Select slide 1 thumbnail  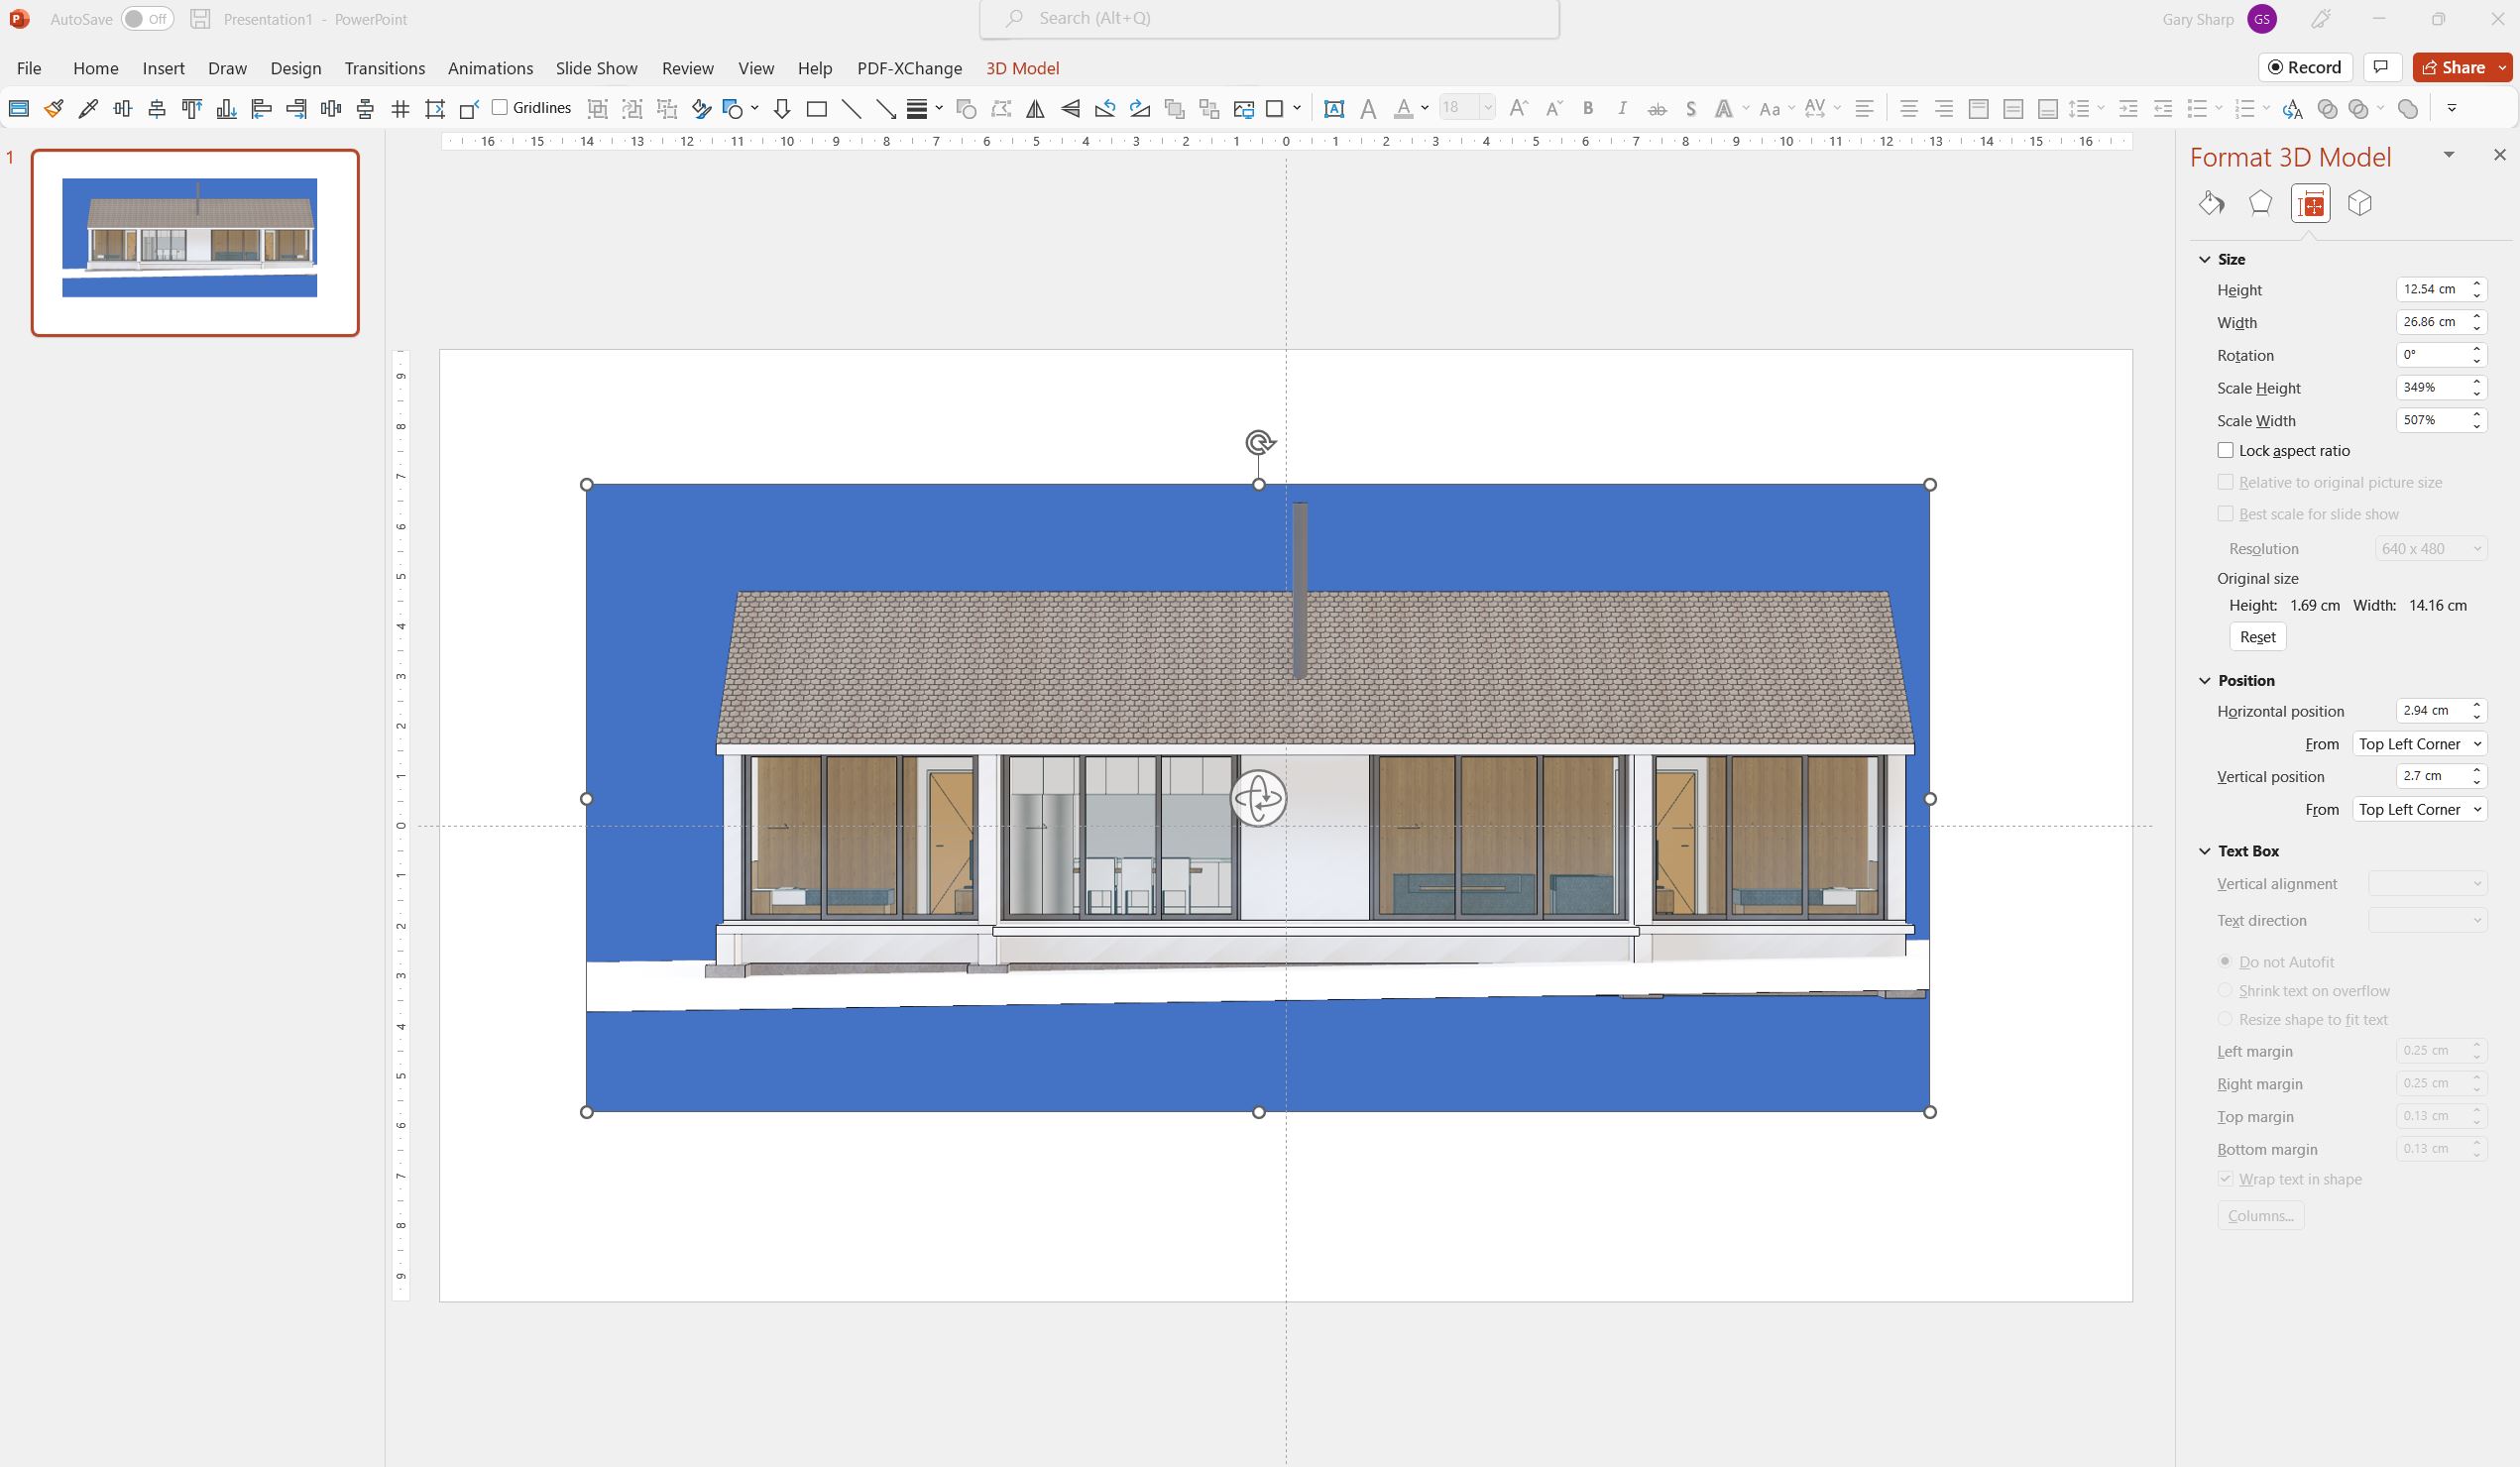tap(195, 242)
